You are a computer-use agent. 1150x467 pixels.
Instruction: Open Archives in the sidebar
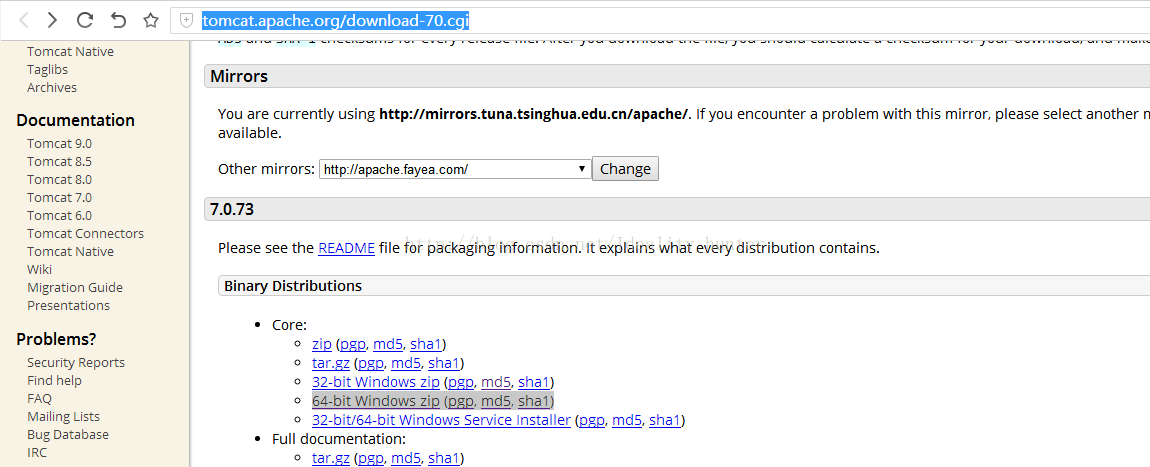(x=52, y=87)
